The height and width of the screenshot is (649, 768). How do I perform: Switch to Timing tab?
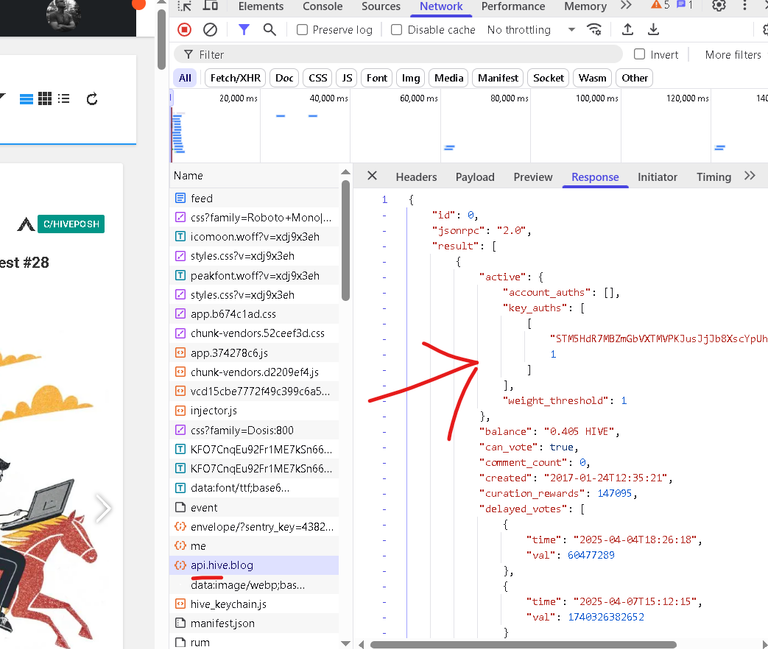714,177
